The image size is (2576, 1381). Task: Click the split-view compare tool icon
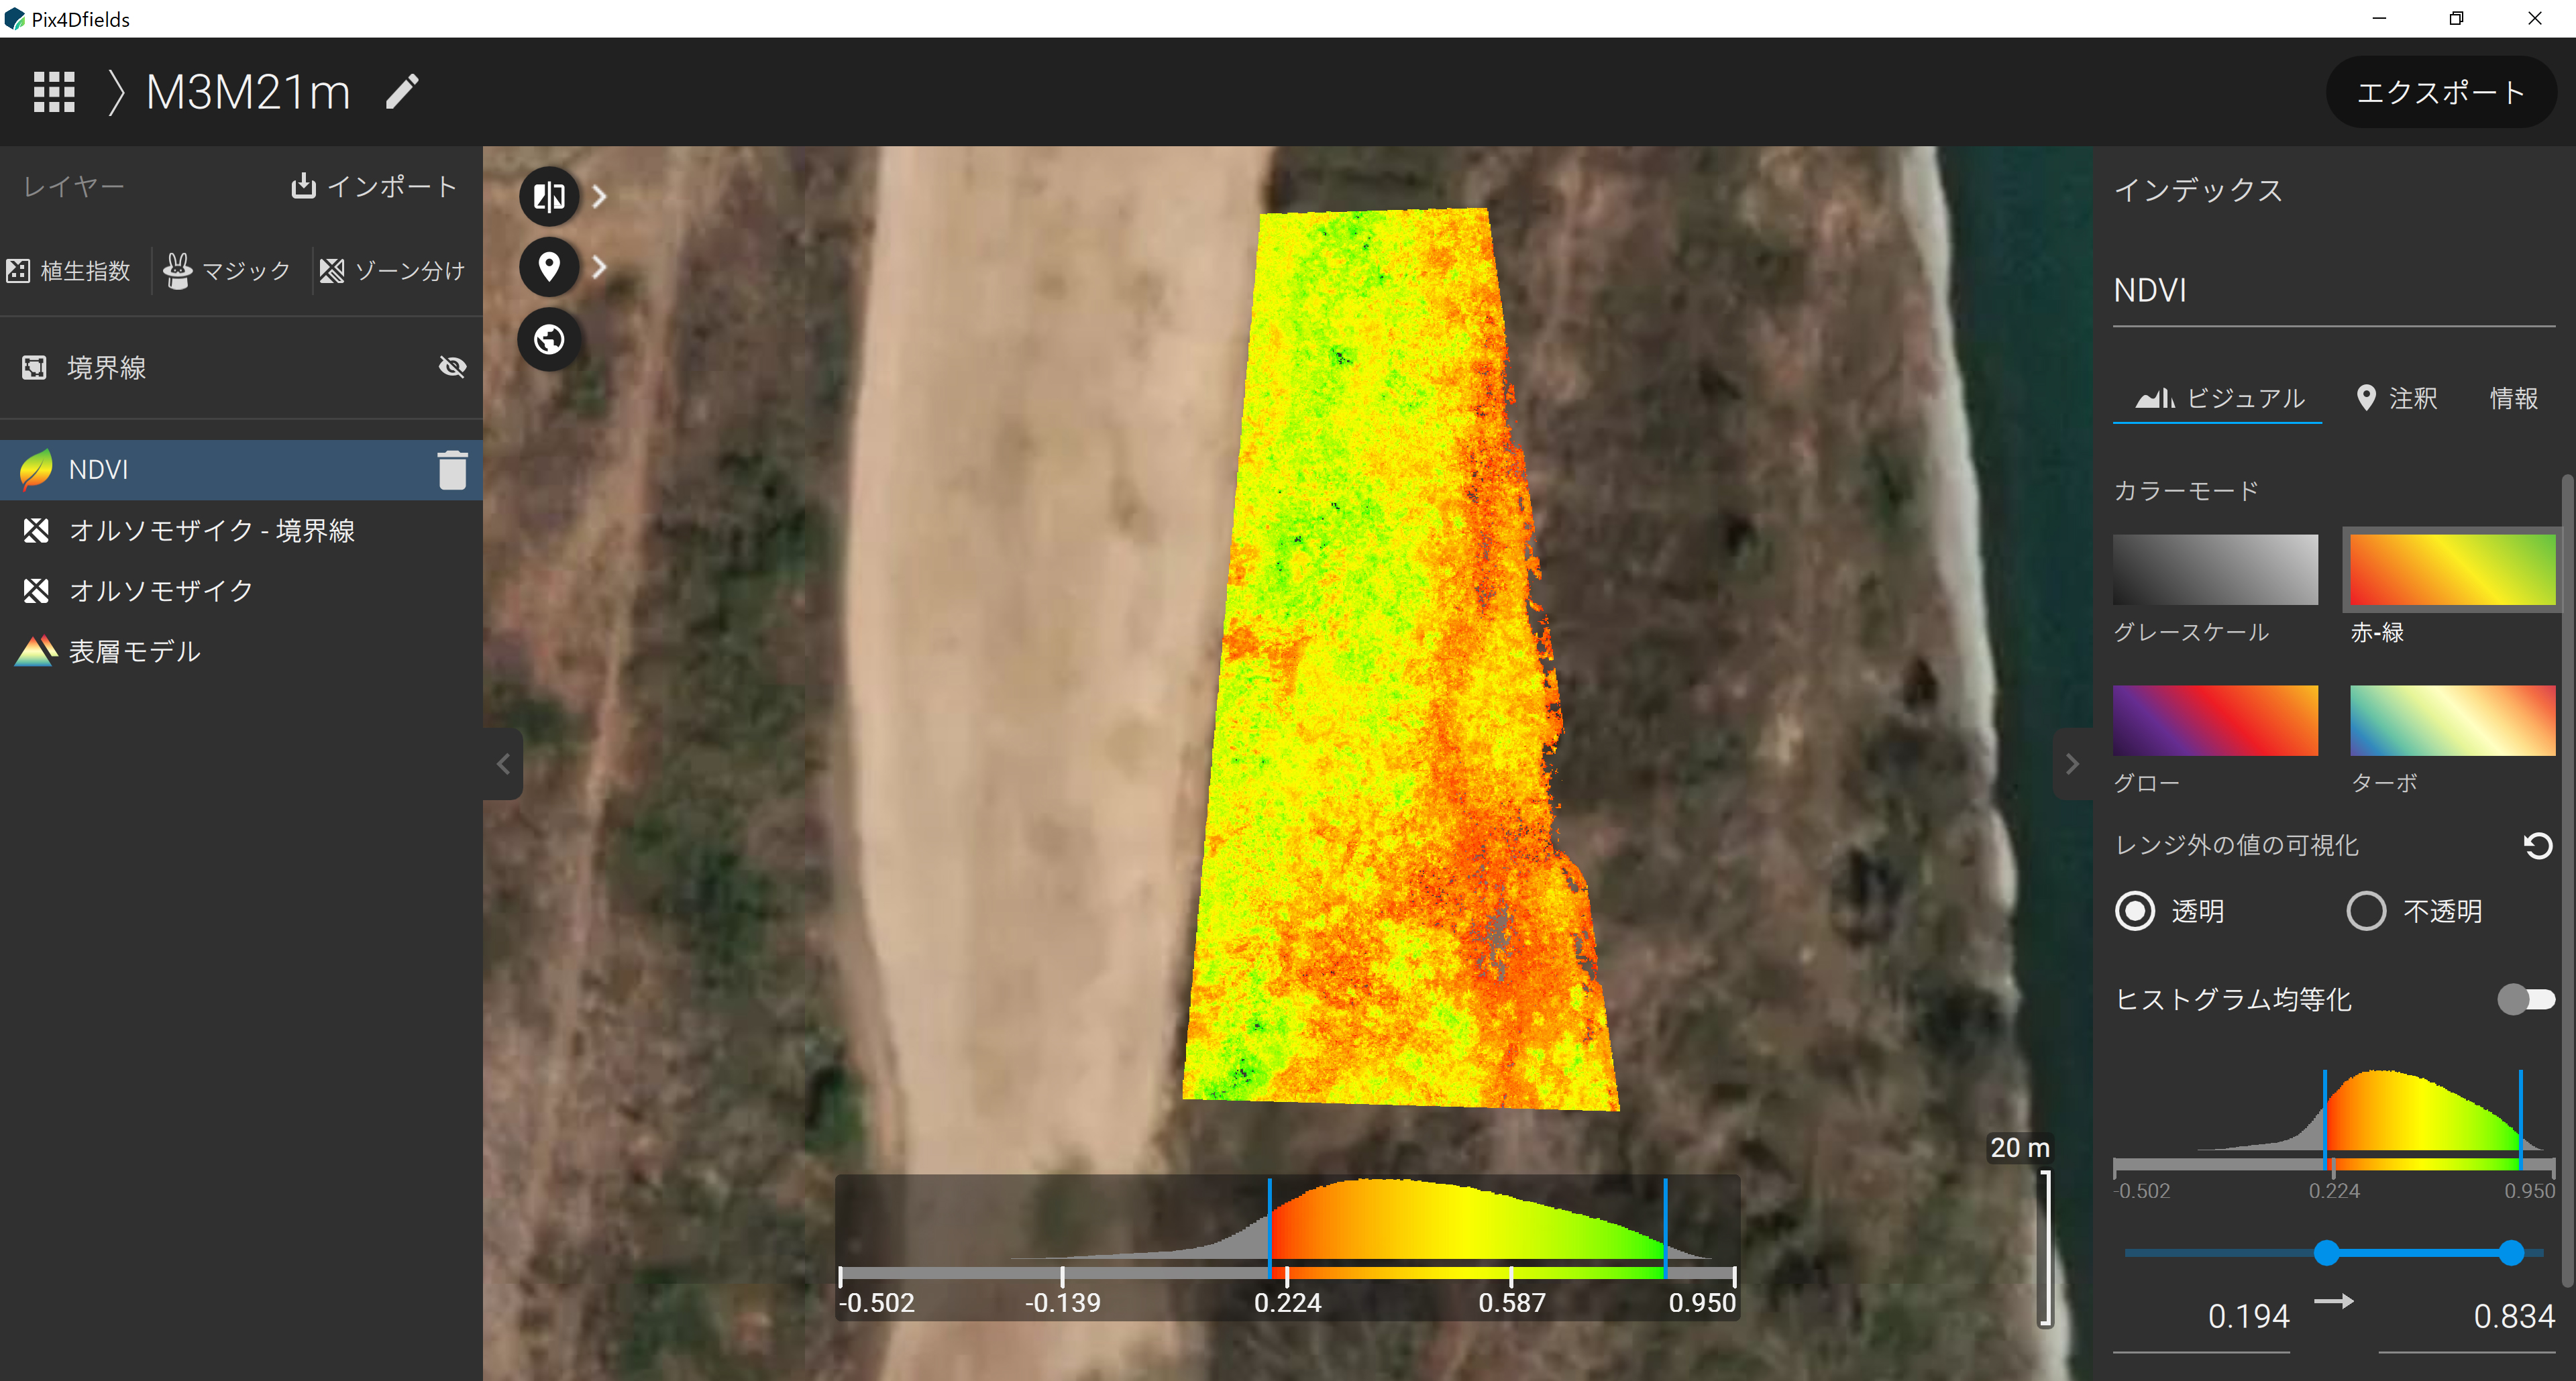[549, 196]
